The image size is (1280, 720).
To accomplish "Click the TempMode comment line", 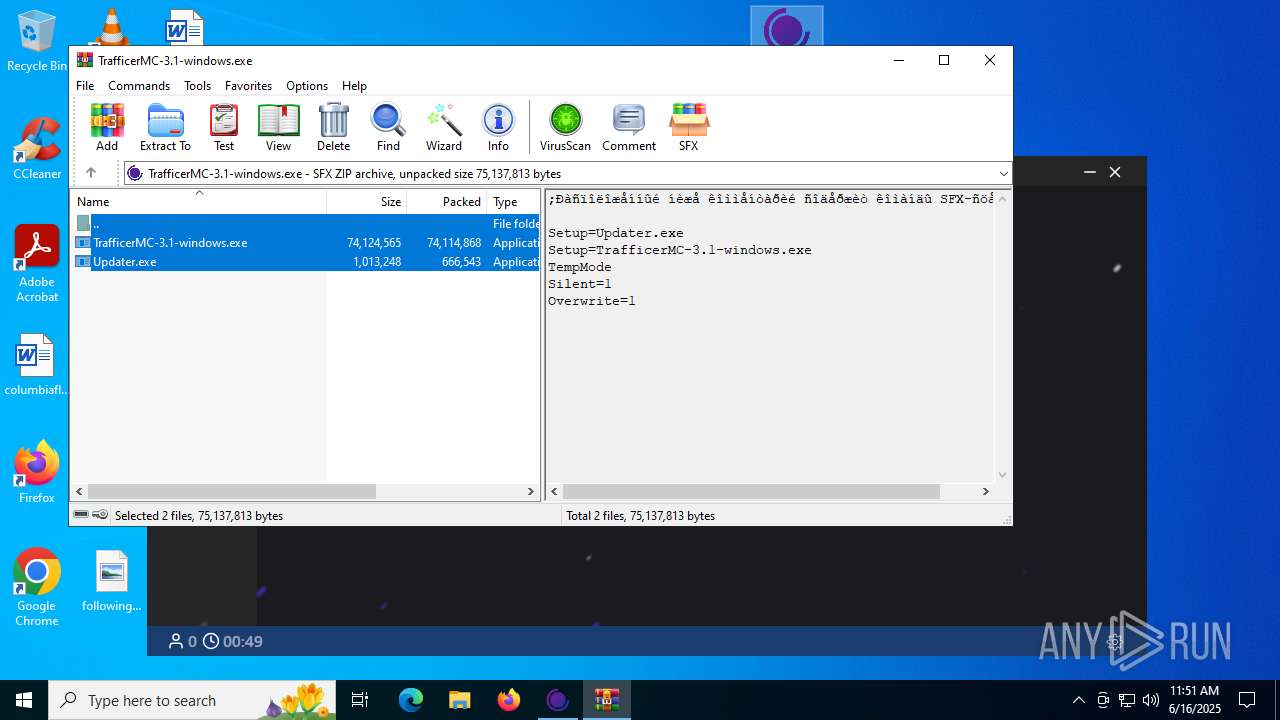I will tap(580, 267).
